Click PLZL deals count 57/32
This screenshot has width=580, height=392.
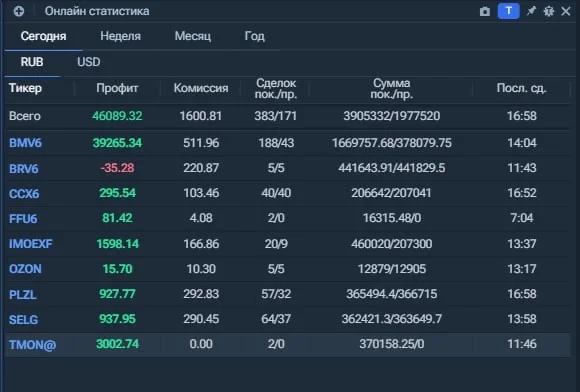[x=276, y=294]
